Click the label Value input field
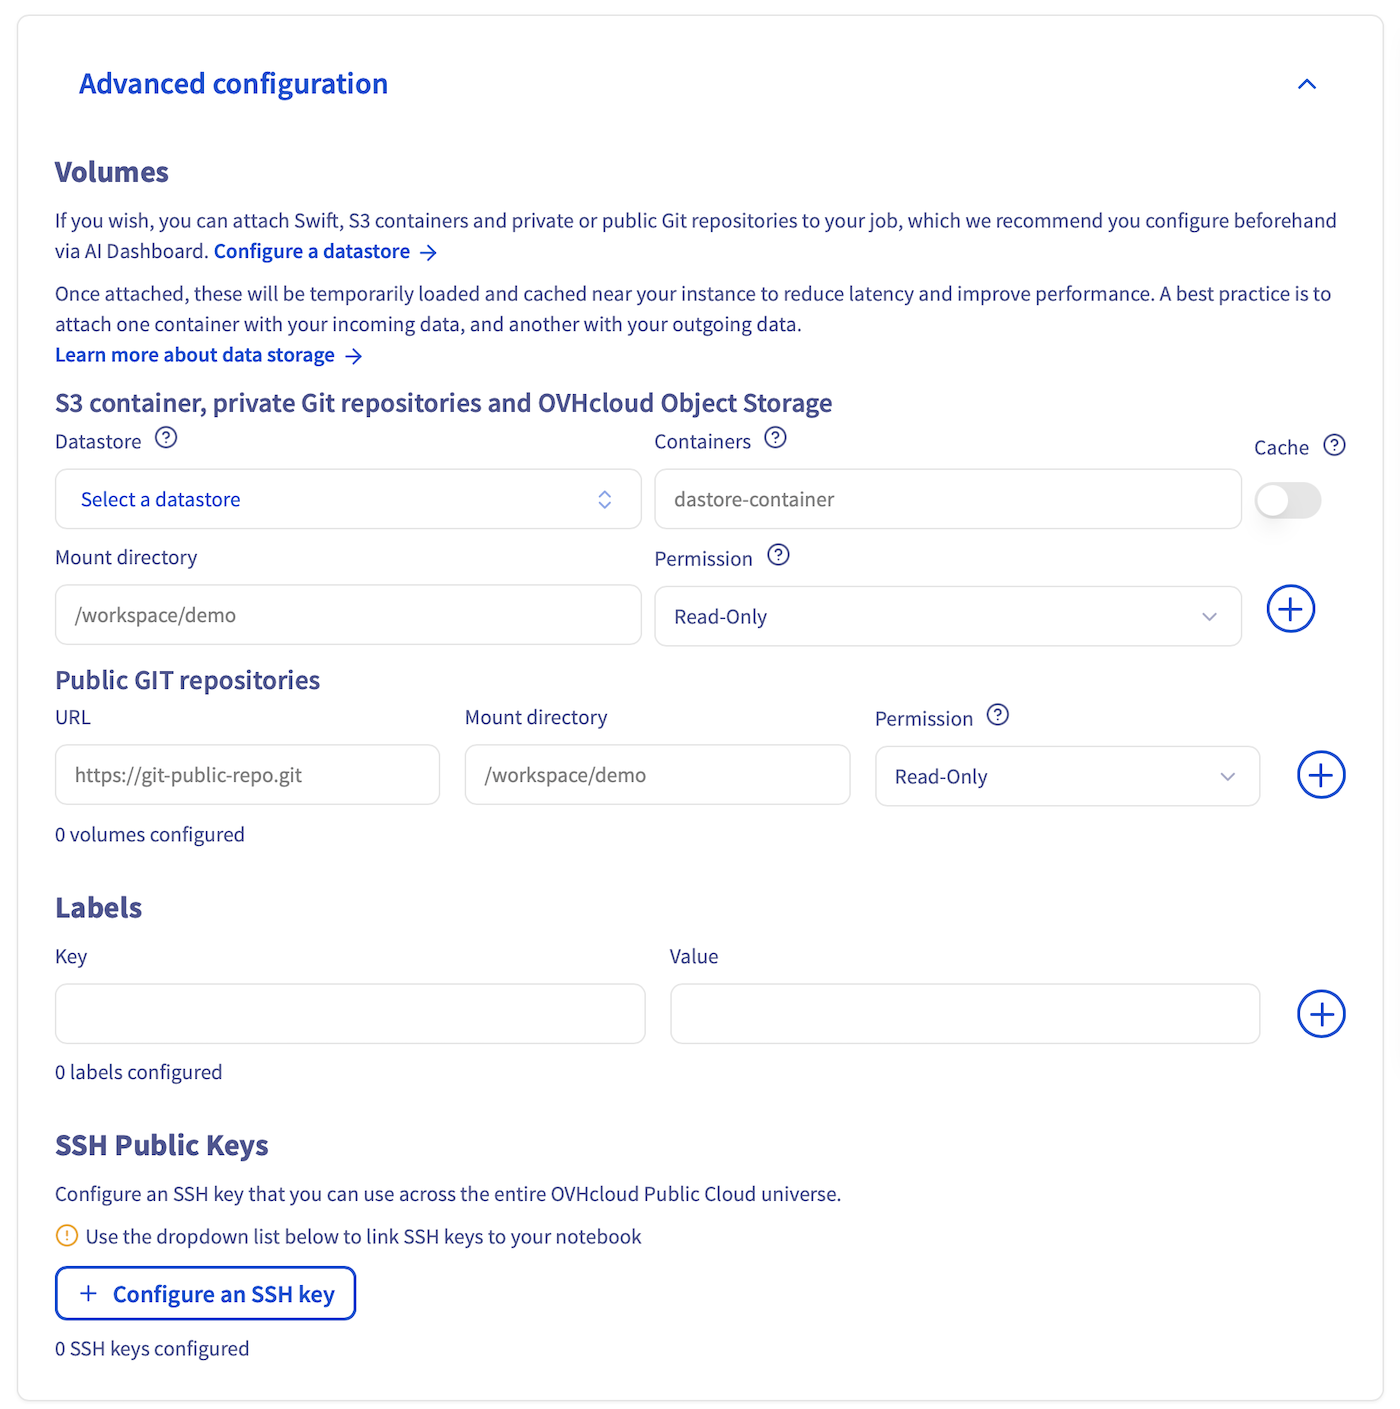Screen dimensions: 1400x1409 click(x=965, y=1013)
